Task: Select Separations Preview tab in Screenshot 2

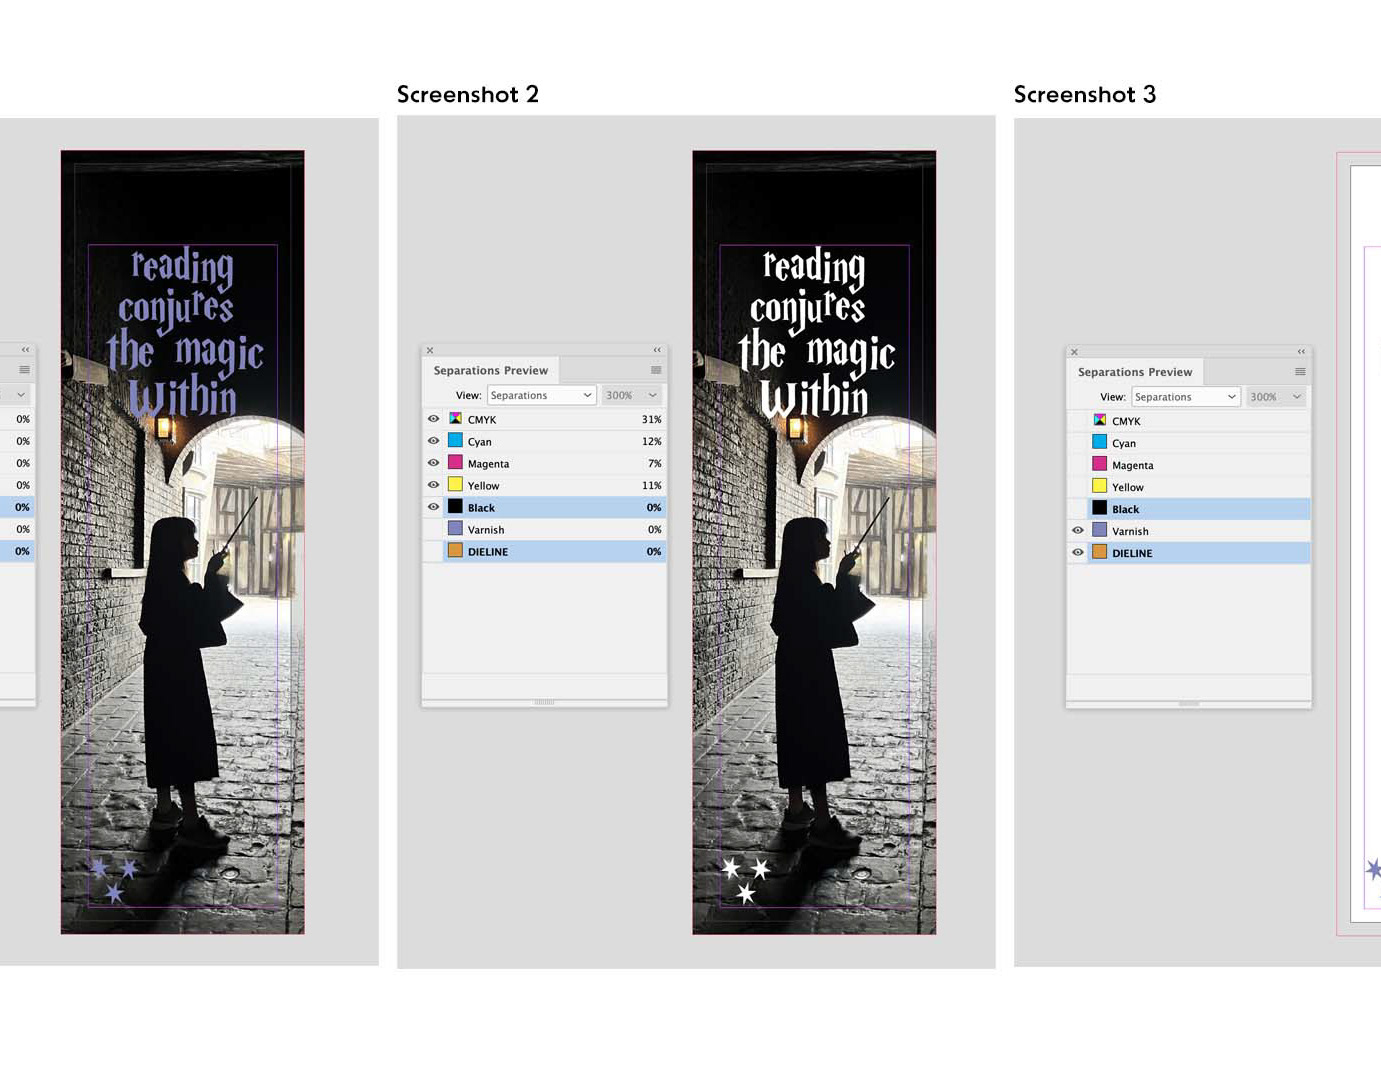Action: (x=490, y=370)
